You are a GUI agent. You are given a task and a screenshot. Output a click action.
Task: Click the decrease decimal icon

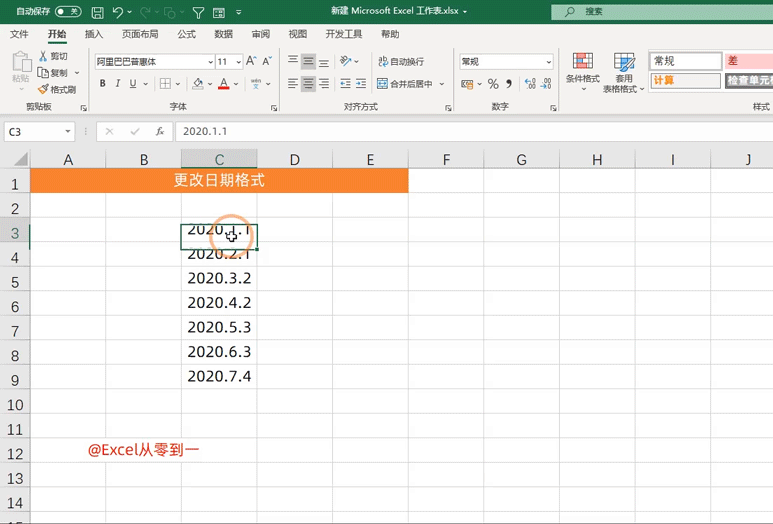pyautogui.click(x=546, y=84)
